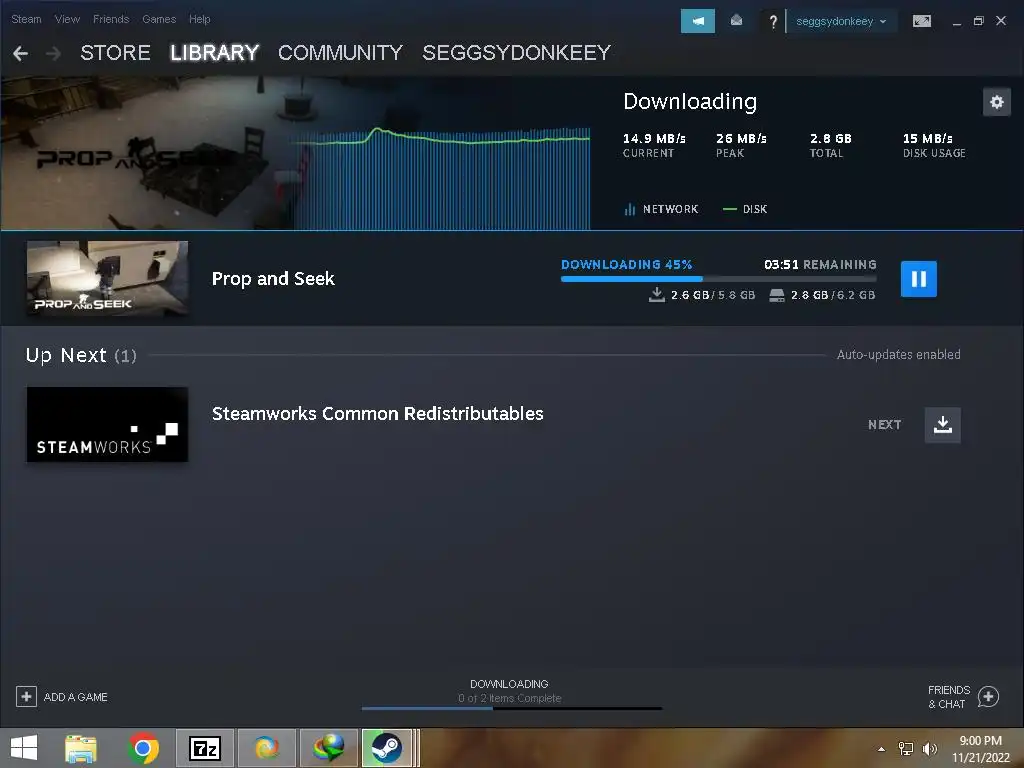Screen dimensions: 1024x768
Task: Open File Explorer from the taskbar
Action: click(81, 748)
